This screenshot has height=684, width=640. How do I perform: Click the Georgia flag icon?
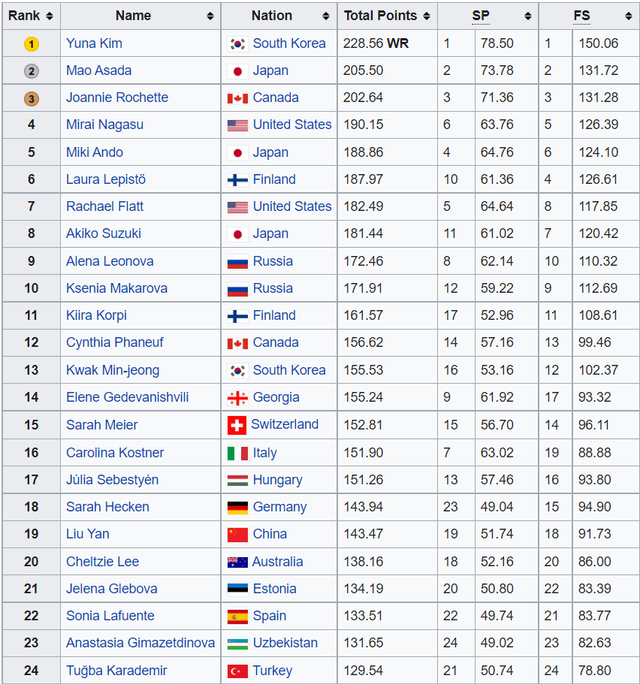point(237,398)
